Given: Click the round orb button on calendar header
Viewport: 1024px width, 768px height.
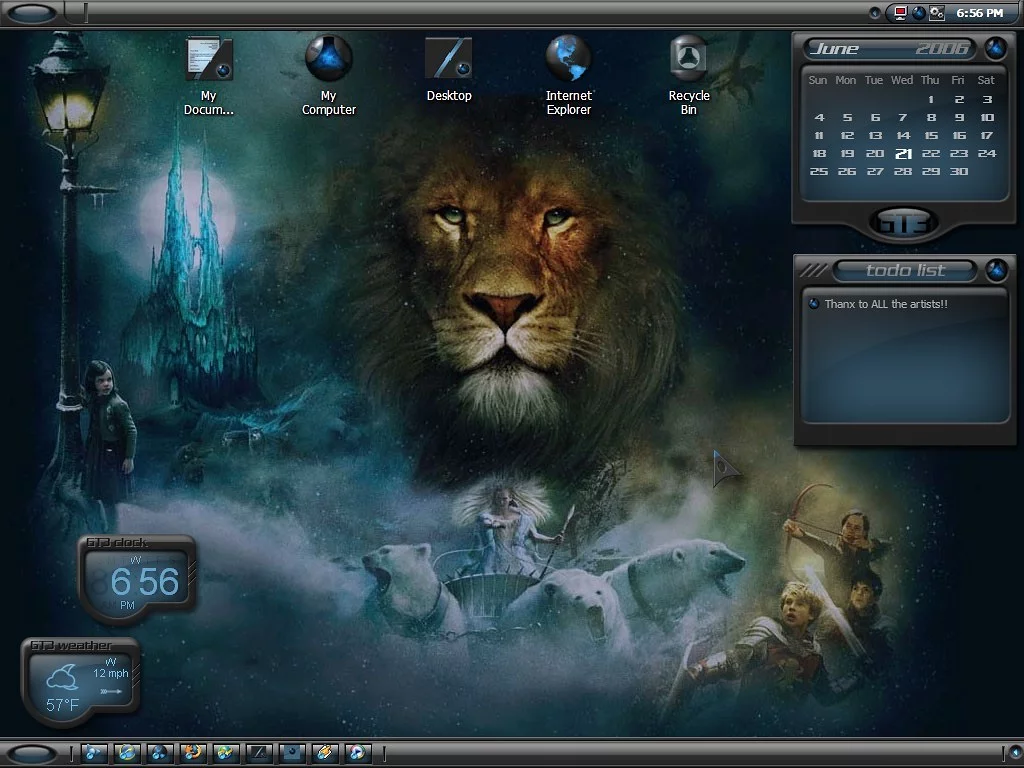Looking at the screenshot, I should click(x=995, y=48).
